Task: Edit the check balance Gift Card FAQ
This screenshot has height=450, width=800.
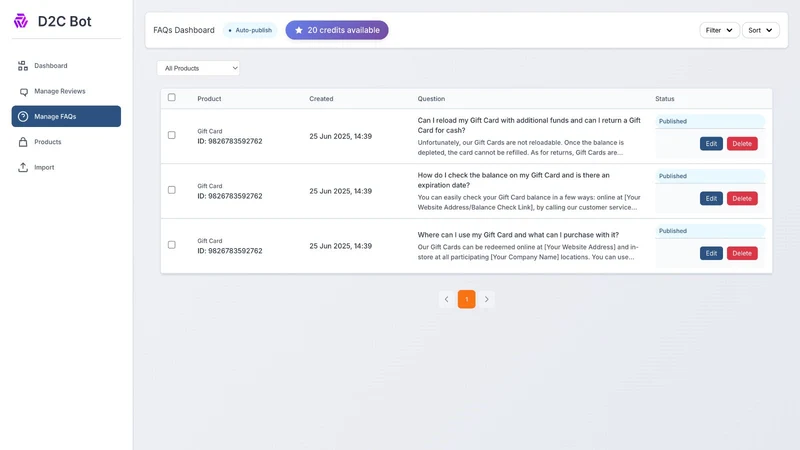Action: [x=711, y=198]
